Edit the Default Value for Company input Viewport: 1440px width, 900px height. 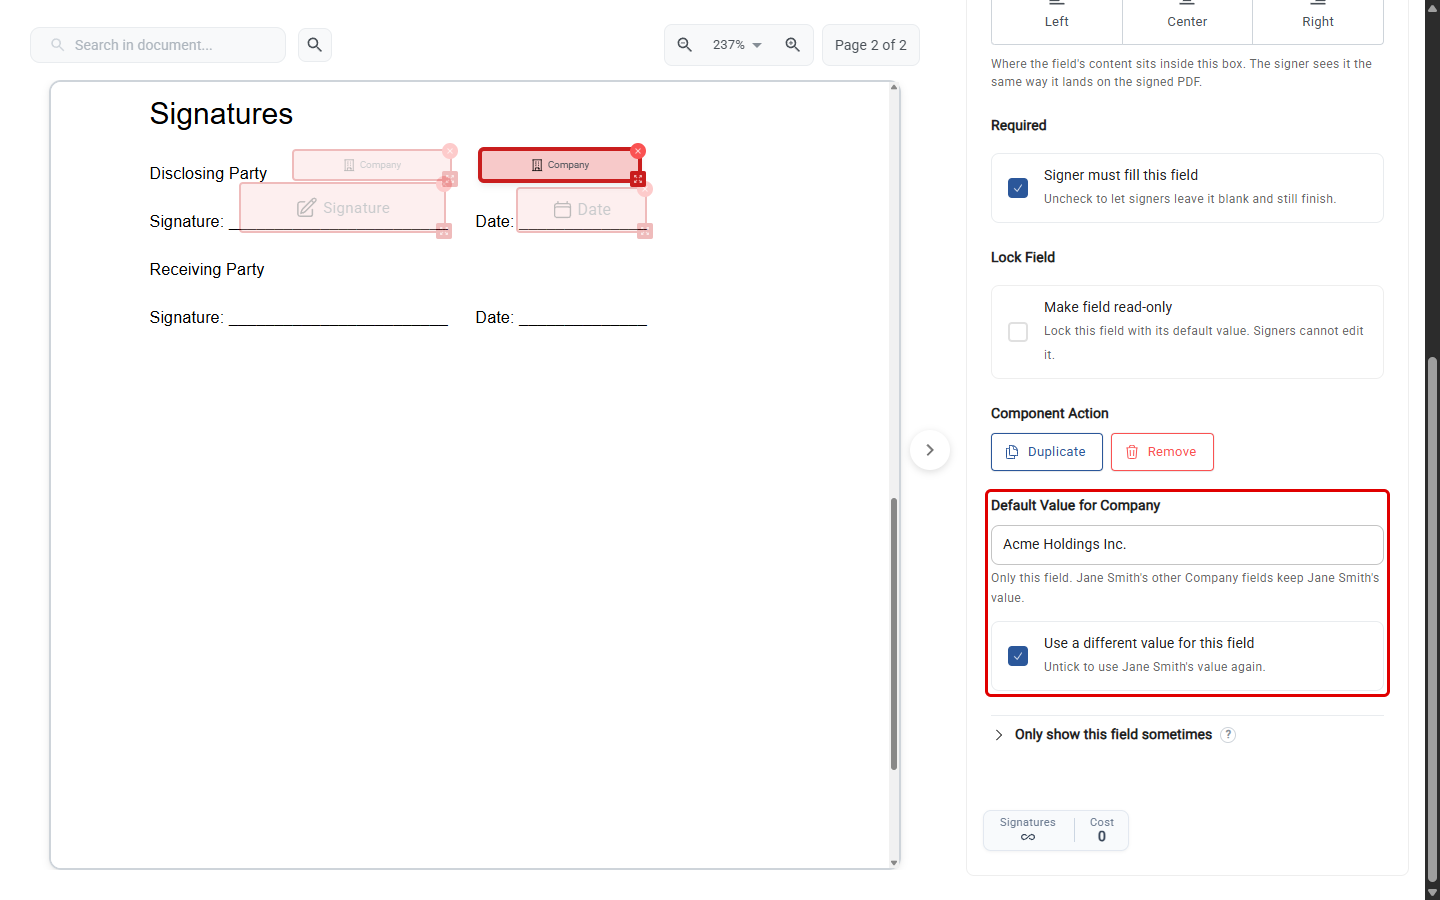(1187, 545)
